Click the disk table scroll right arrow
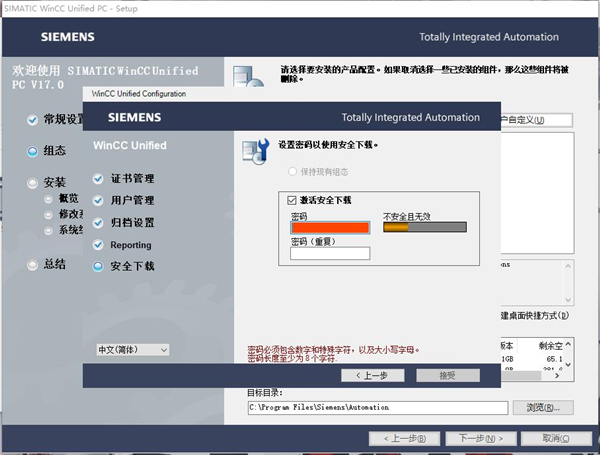 click(557, 376)
